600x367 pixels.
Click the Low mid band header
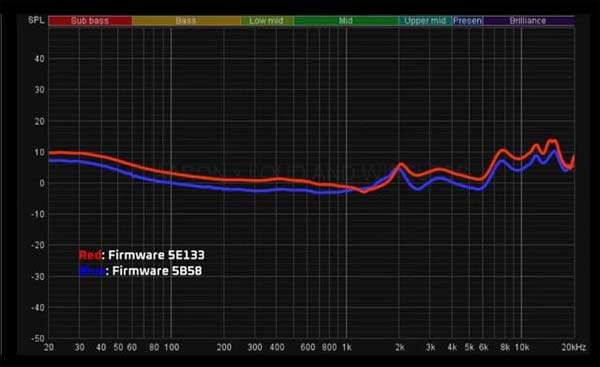[x=267, y=21]
